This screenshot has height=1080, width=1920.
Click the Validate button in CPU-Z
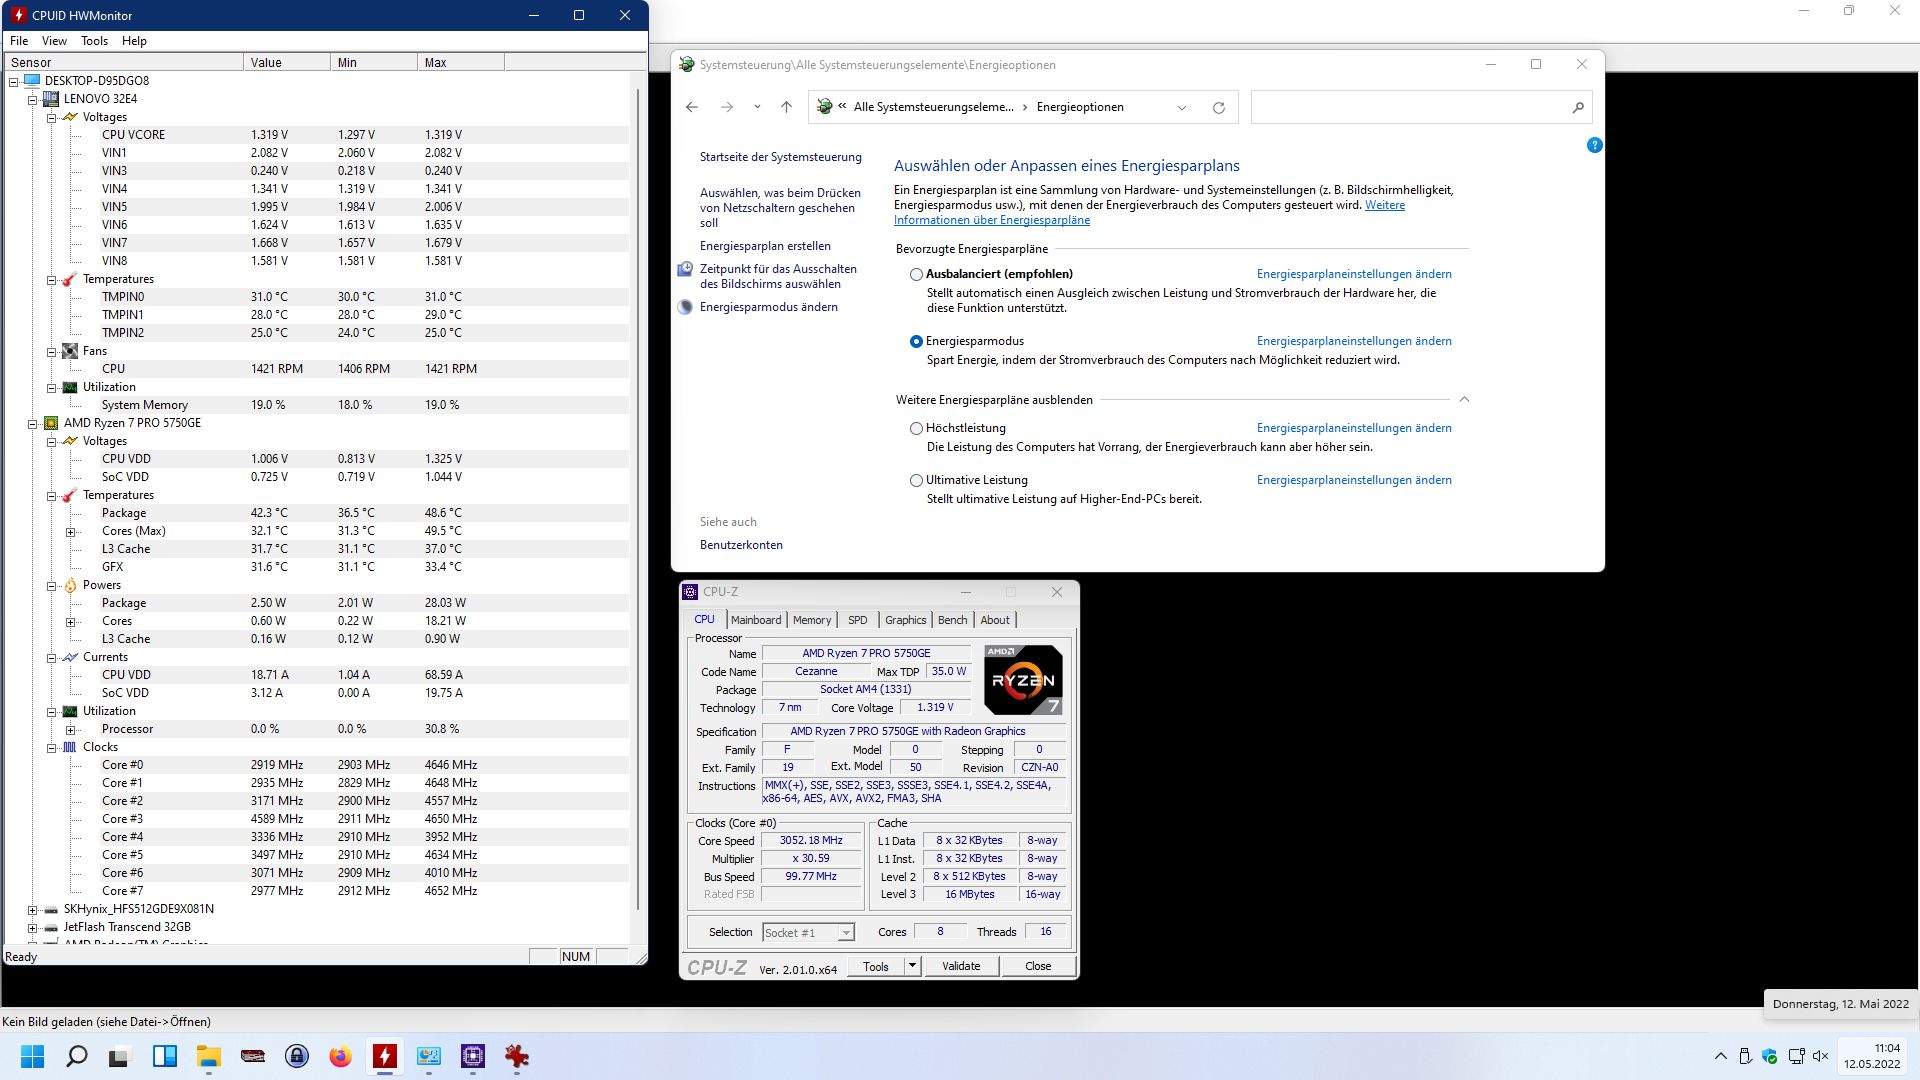(x=961, y=966)
